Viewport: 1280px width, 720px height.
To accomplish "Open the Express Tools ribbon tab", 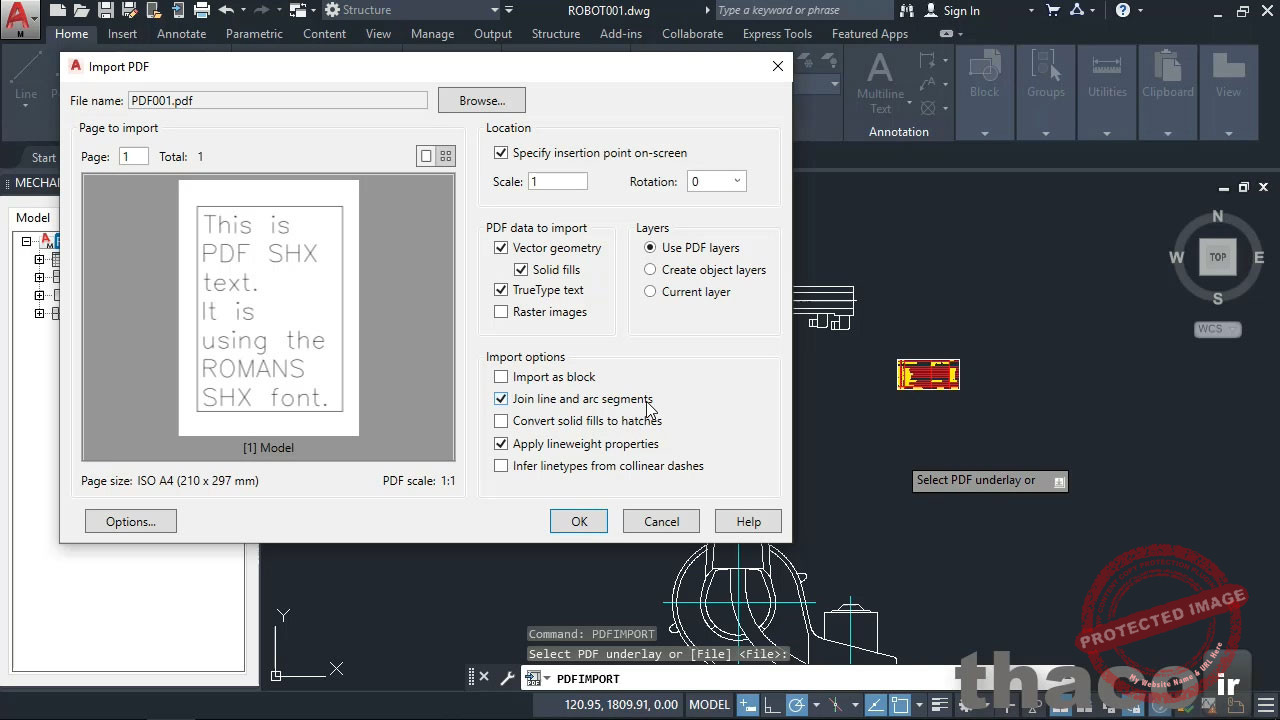I will tap(777, 34).
